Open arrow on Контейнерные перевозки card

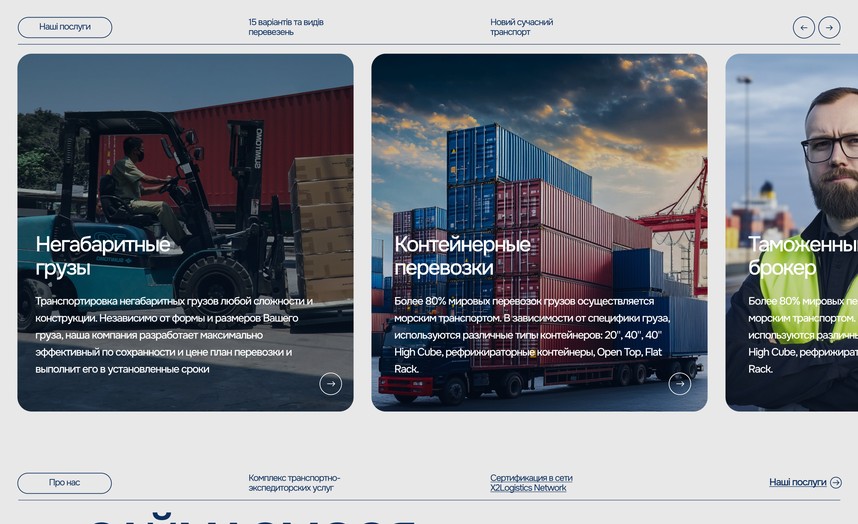(x=680, y=384)
